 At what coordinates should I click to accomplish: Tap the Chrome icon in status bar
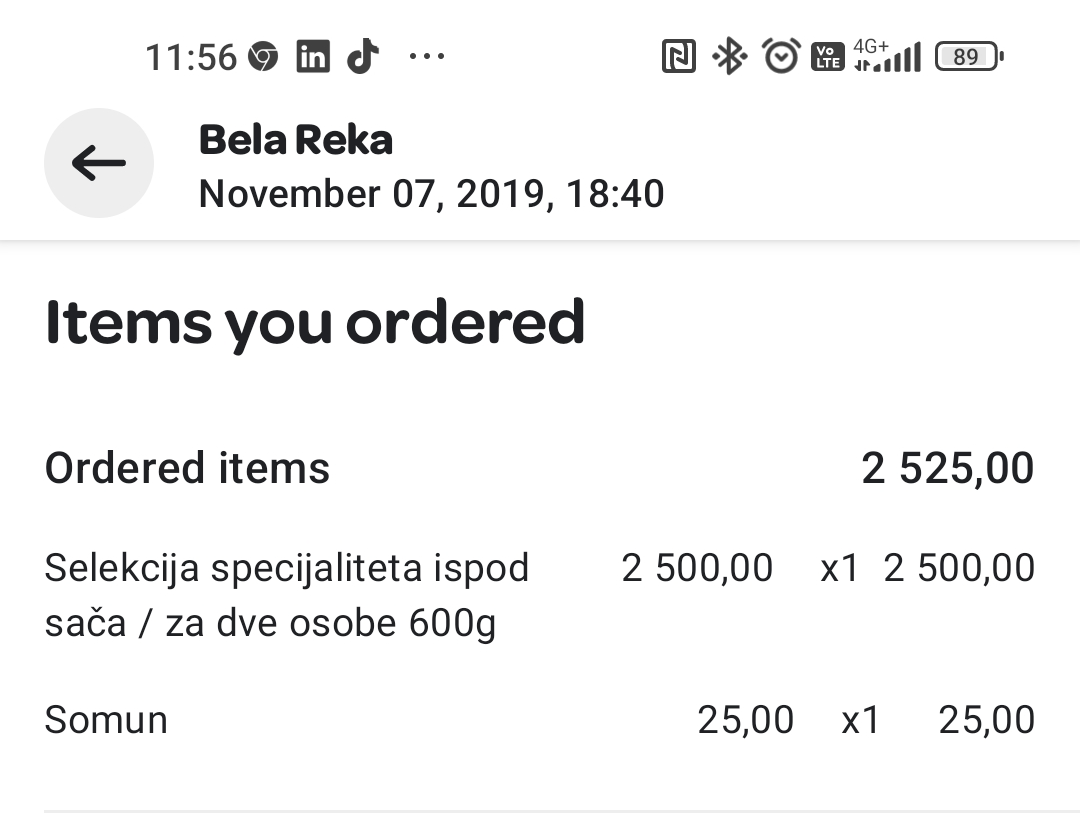263,57
